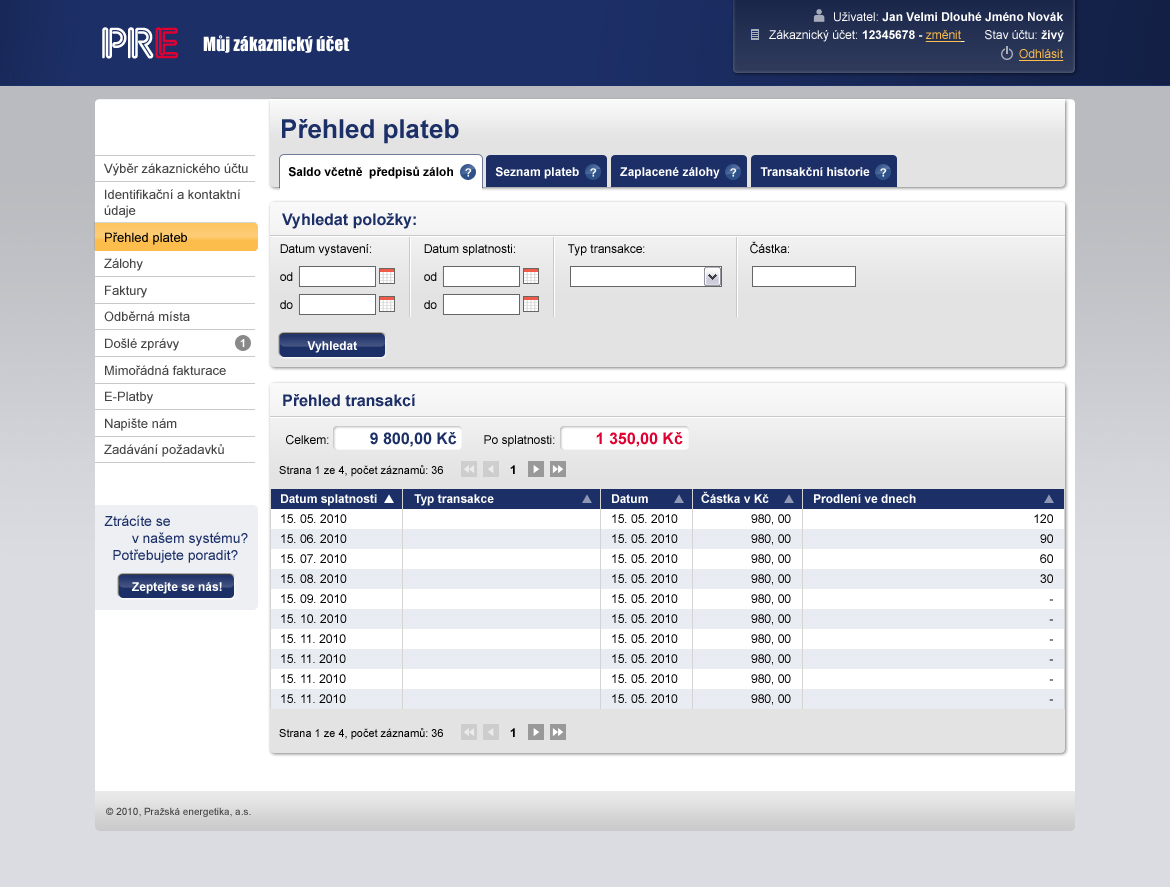Click the změnit account link
Image resolution: width=1170 pixels, height=887 pixels.
(x=944, y=35)
